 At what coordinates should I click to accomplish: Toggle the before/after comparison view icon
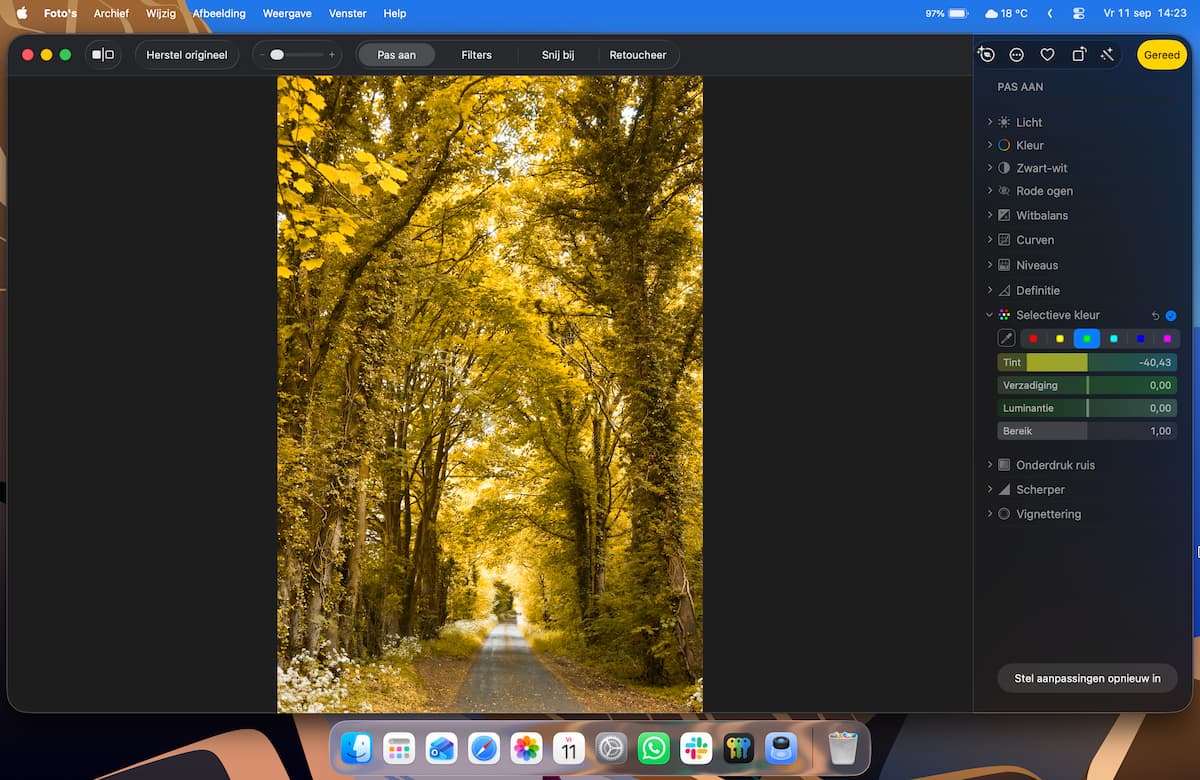[103, 55]
